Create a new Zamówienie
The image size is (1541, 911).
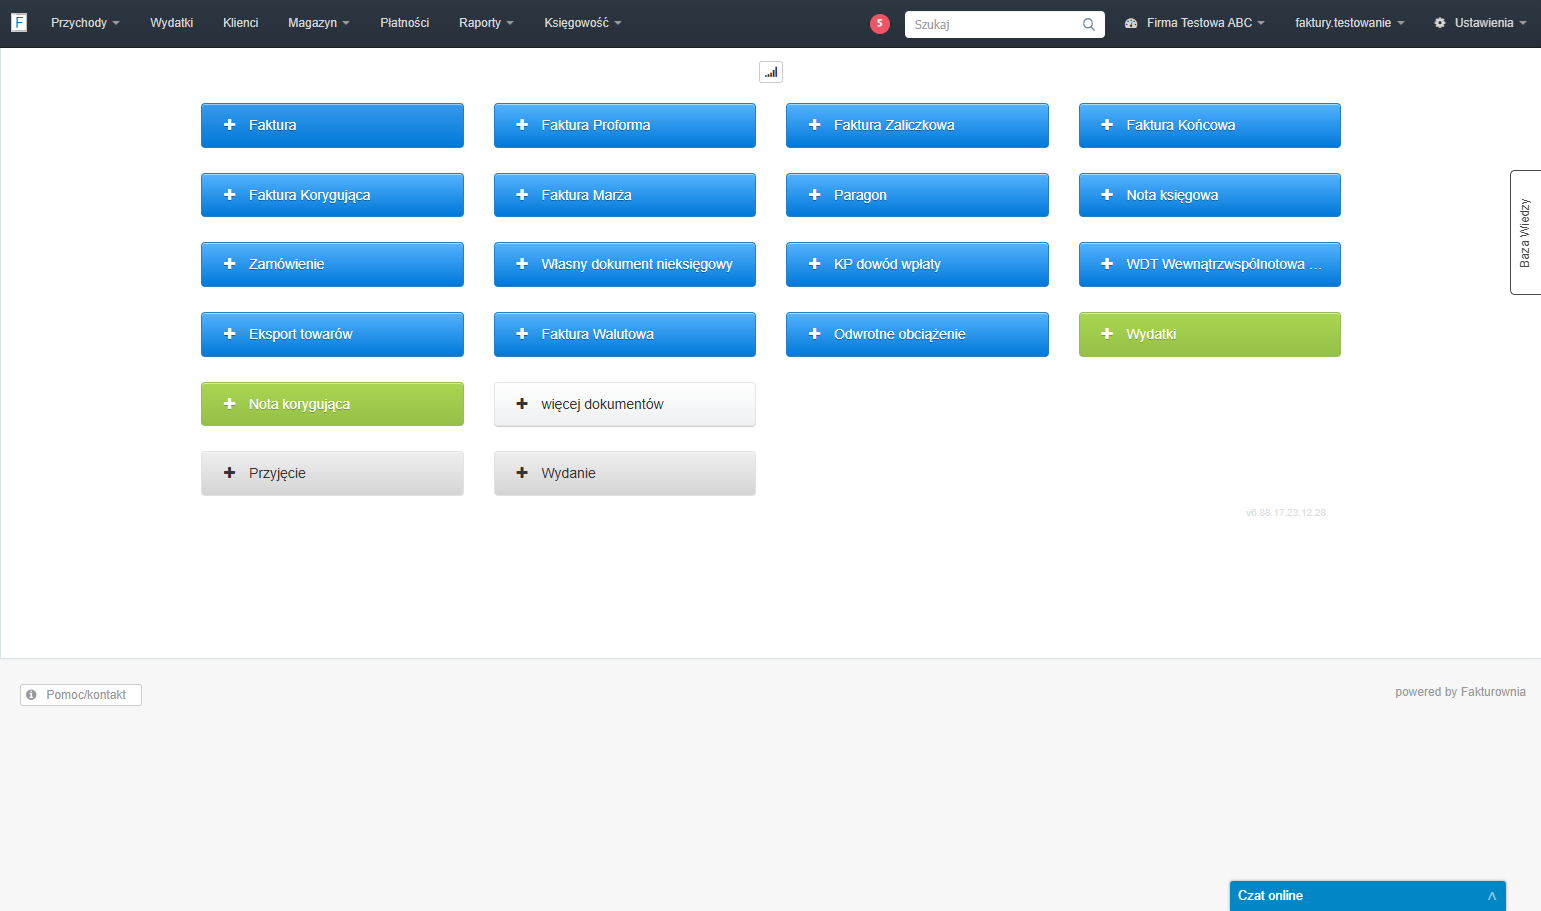332,264
